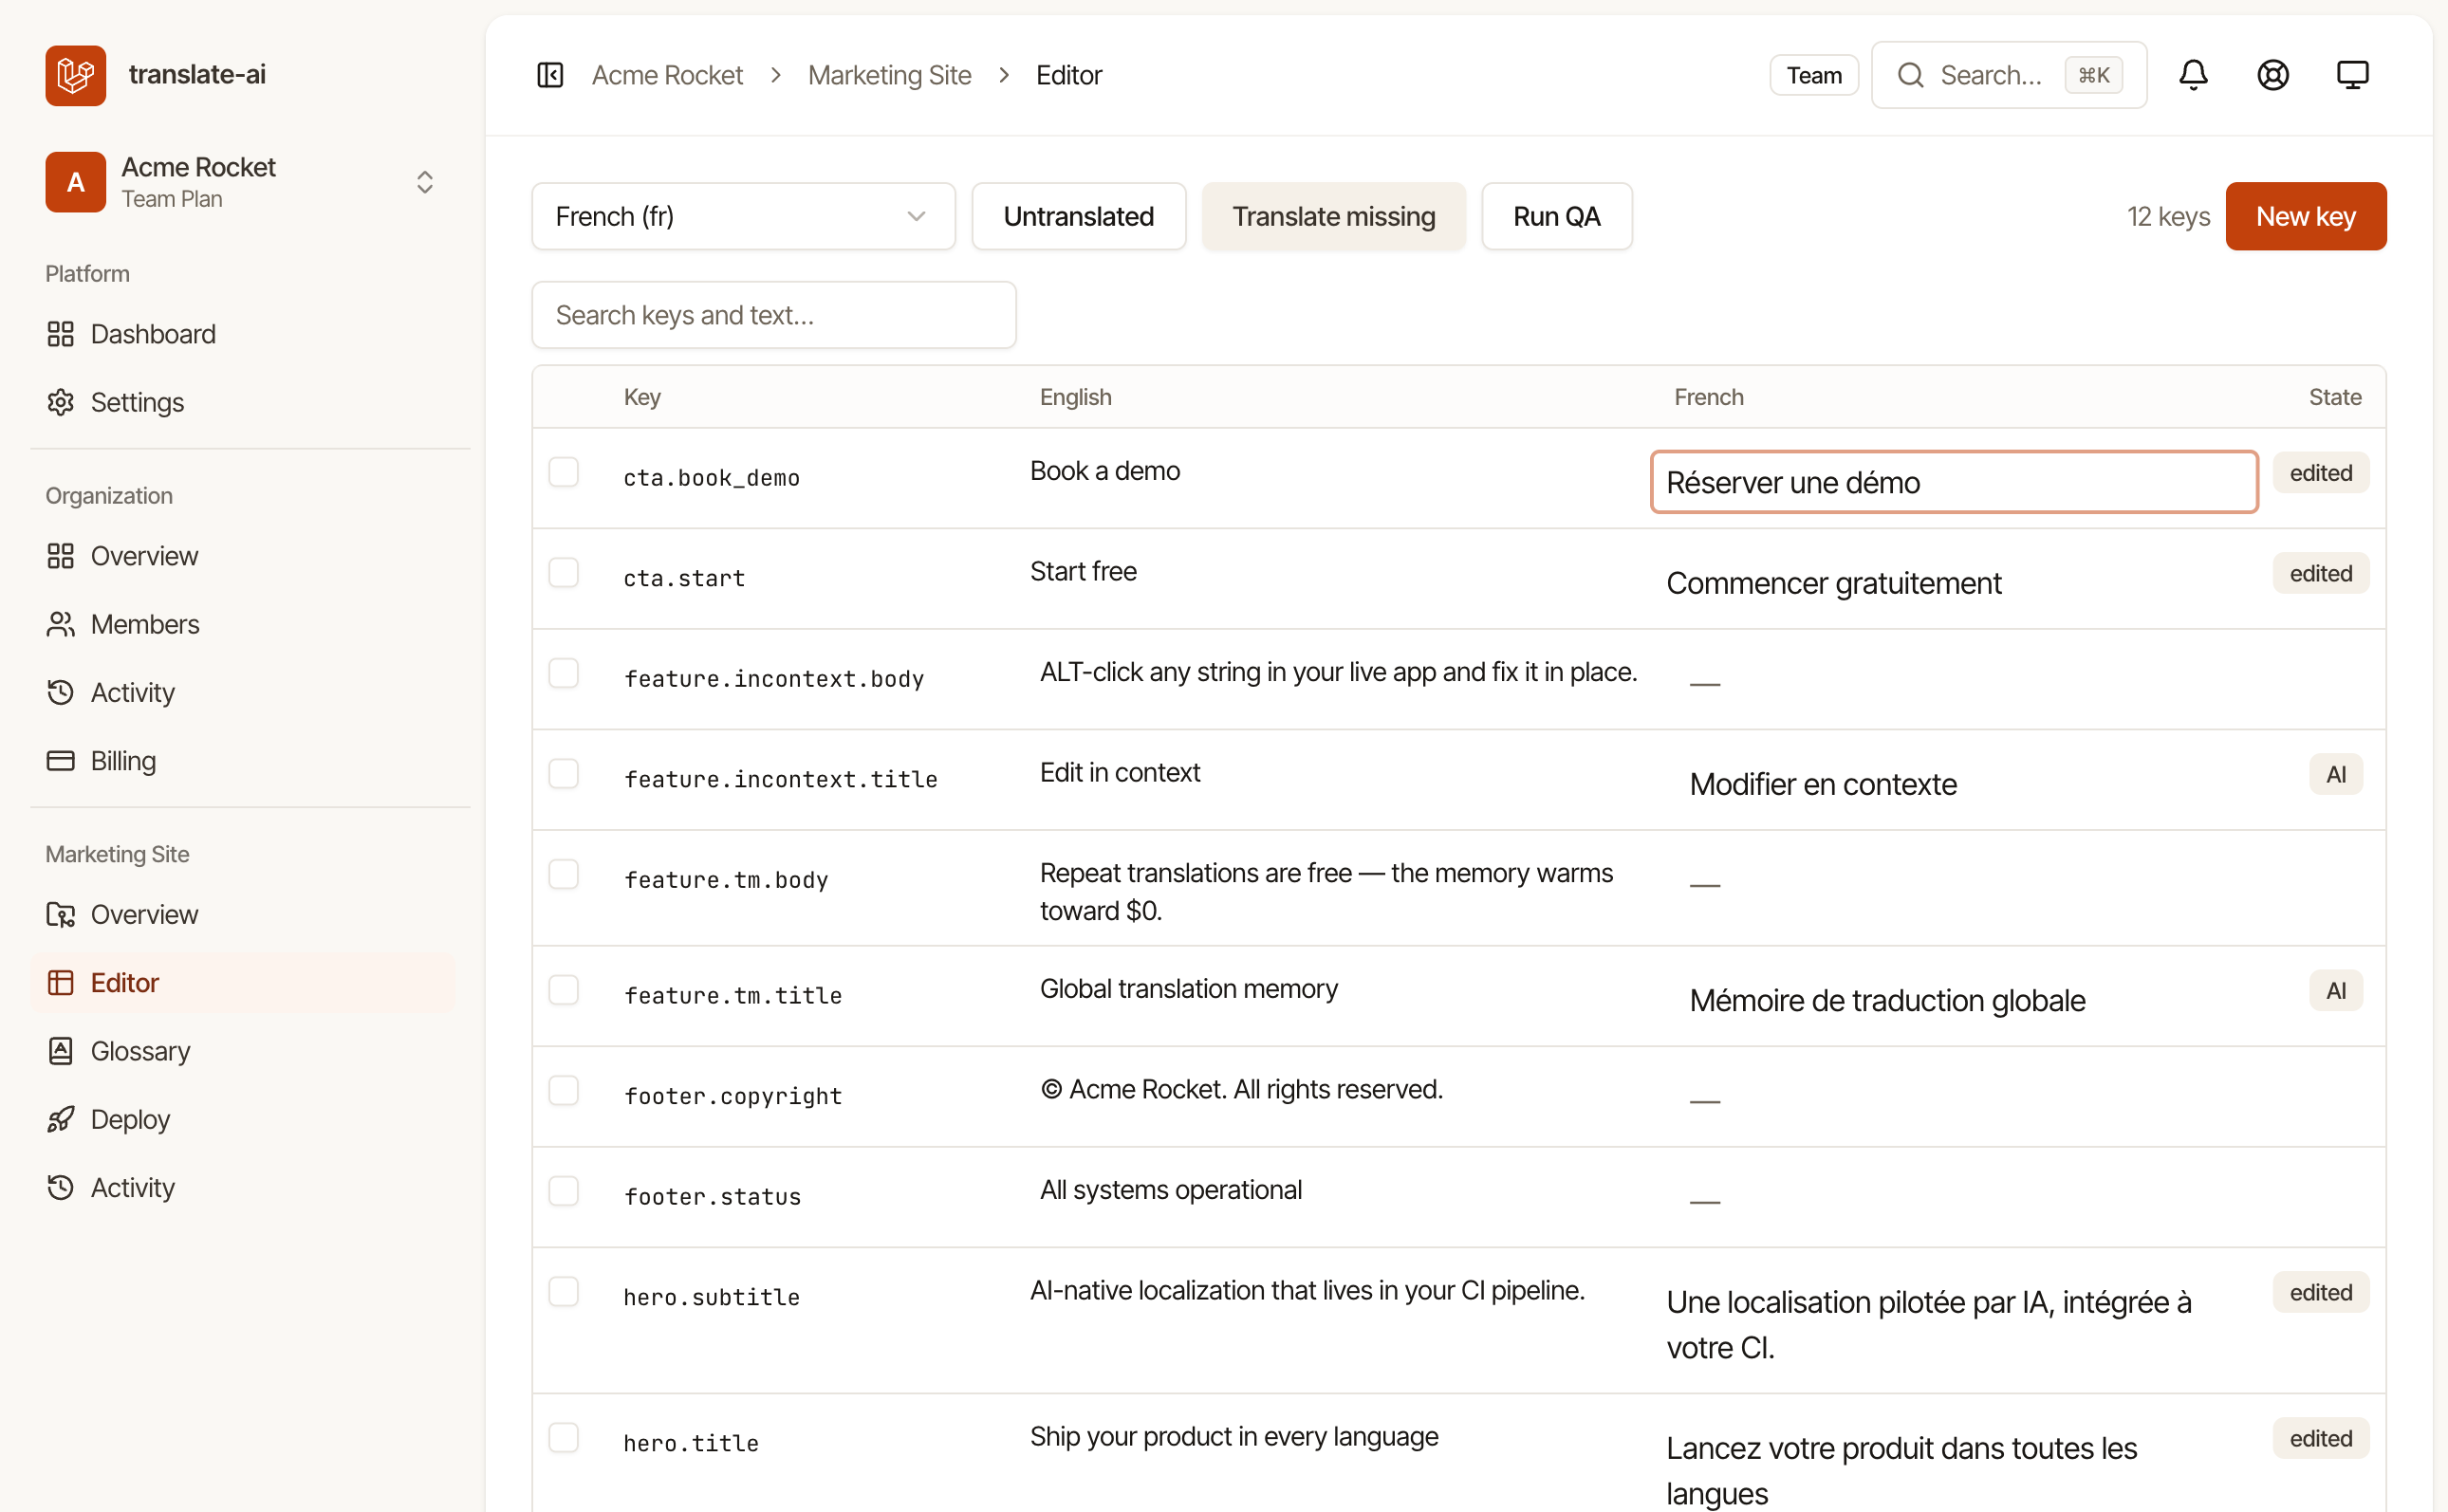Screen dimensions: 2448x1512
Task: Click the hero.subtitle key name
Action: (711, 1297)
